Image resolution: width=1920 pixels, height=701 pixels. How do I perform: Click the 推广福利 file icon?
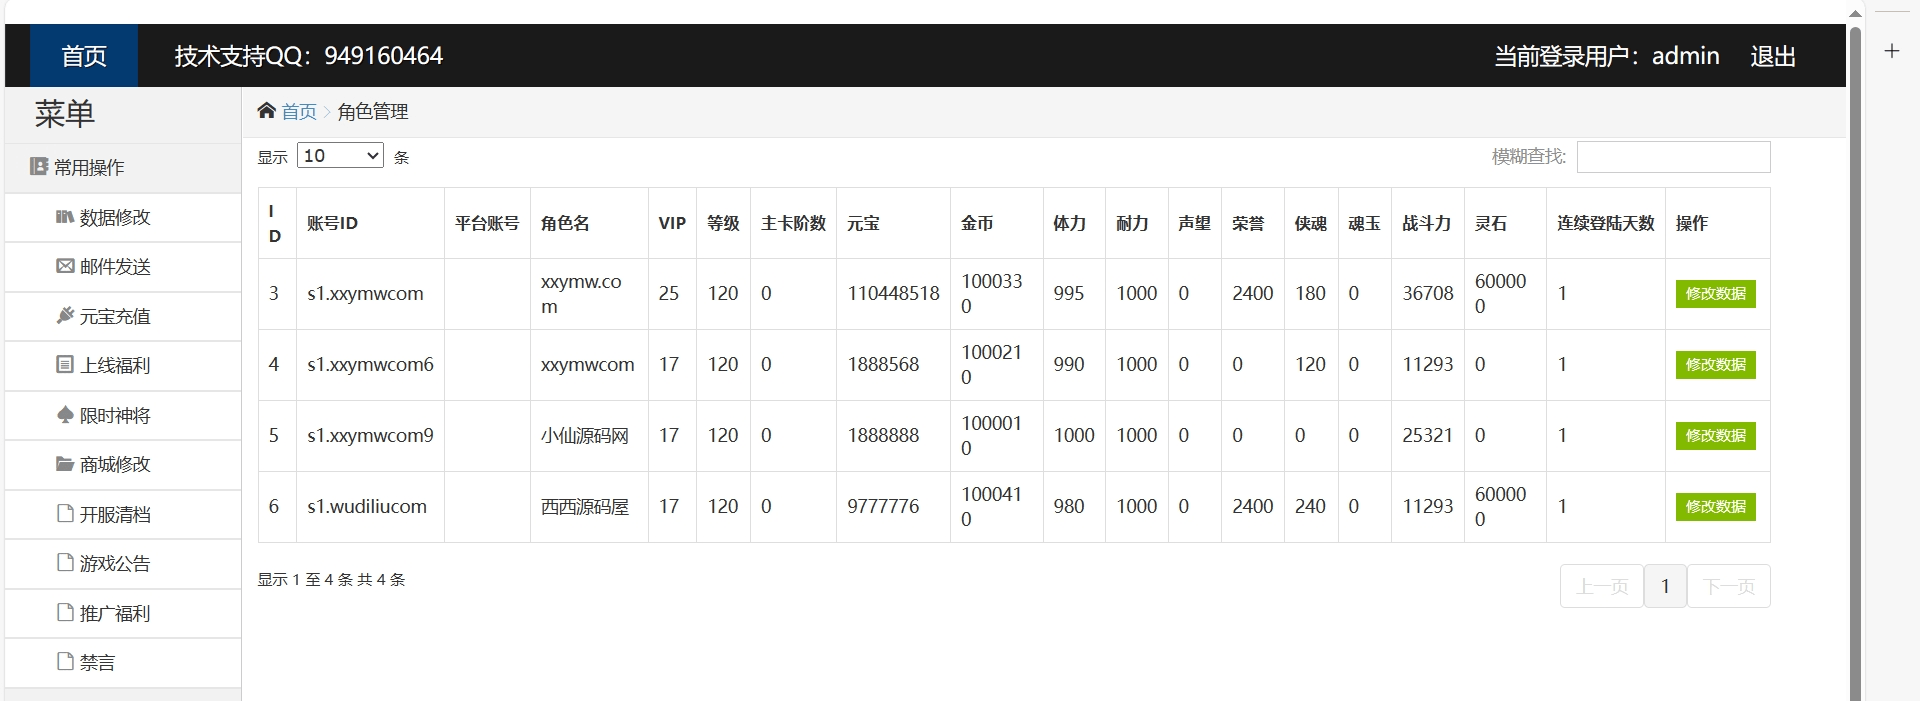pos(65,612)
